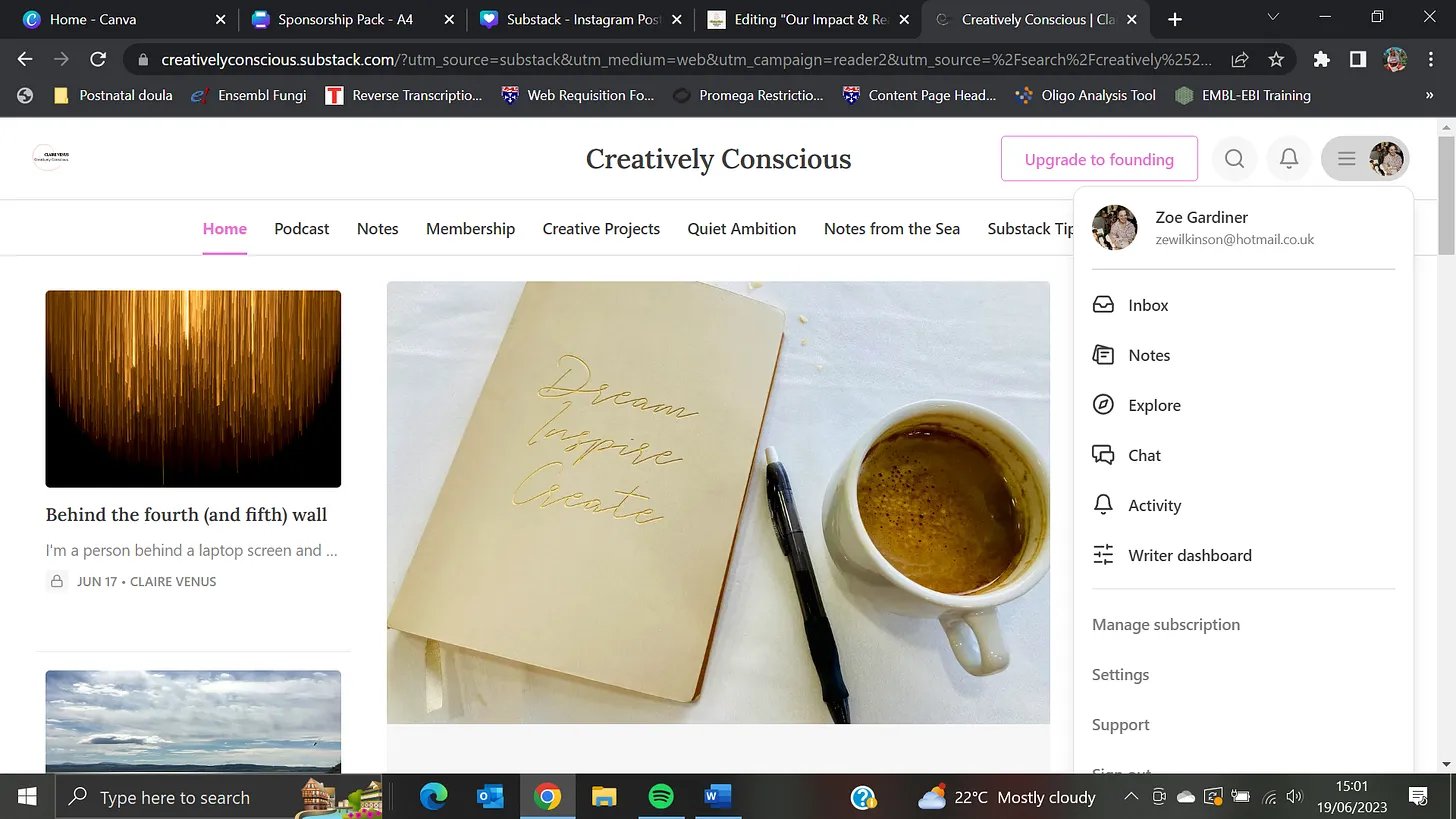
Task: Select the Notes navigation tab
Action: pos(377,228)
